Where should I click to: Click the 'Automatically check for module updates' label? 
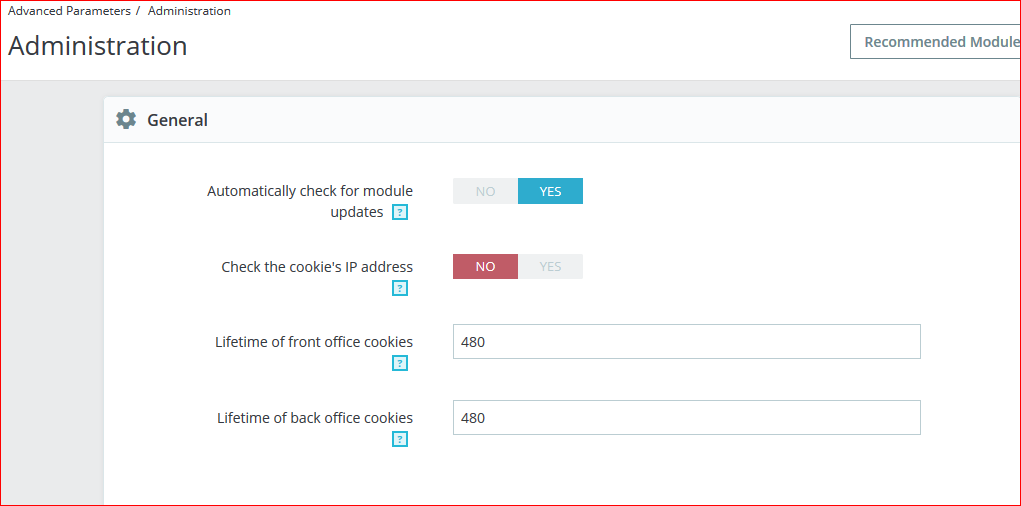pyautogui.click(x=309, y=191)
